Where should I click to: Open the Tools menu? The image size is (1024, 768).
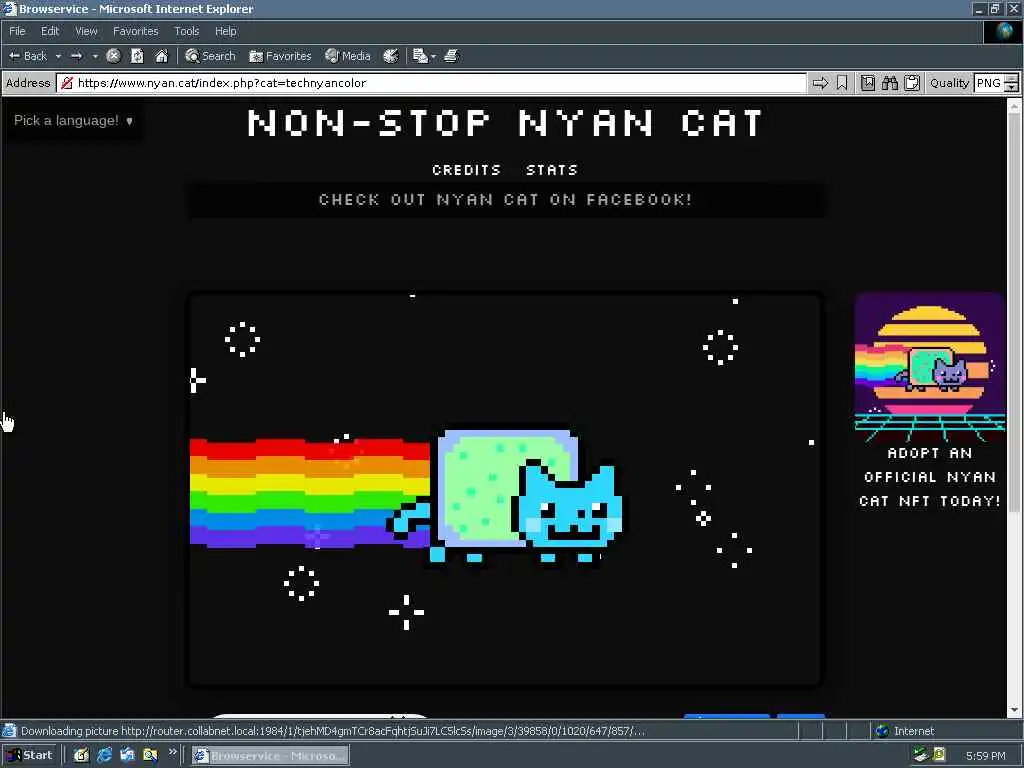point(187,31)
